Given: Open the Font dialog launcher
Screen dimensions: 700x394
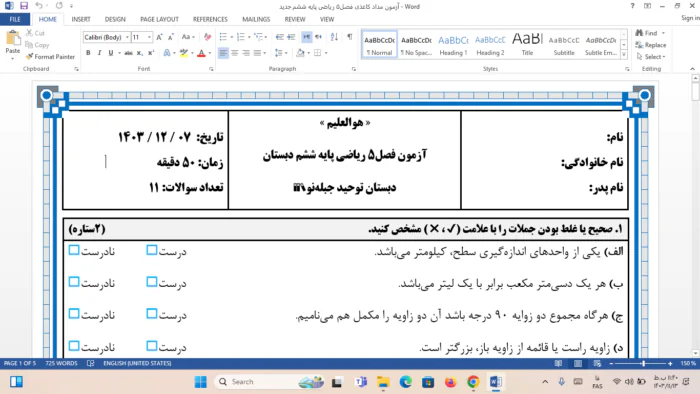Looking at the screenshot, I should click(211, 69).
